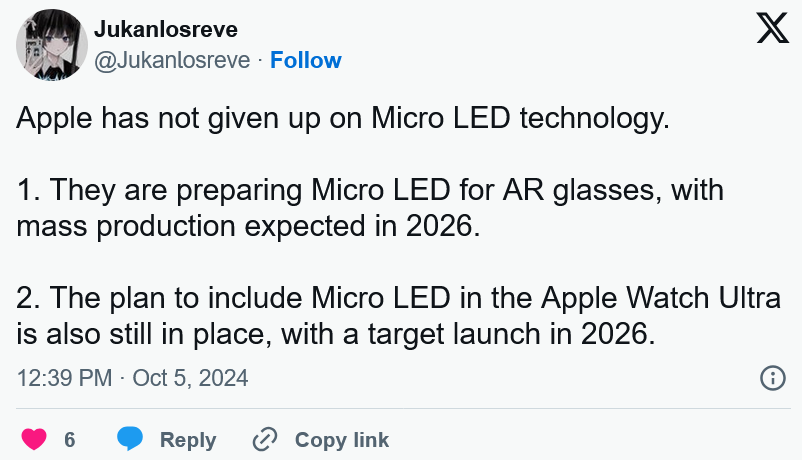The width and height of the screenshot is (802, 460).
Task: Click the Oct 5, 2024 date text
Action: click(190, 378)
